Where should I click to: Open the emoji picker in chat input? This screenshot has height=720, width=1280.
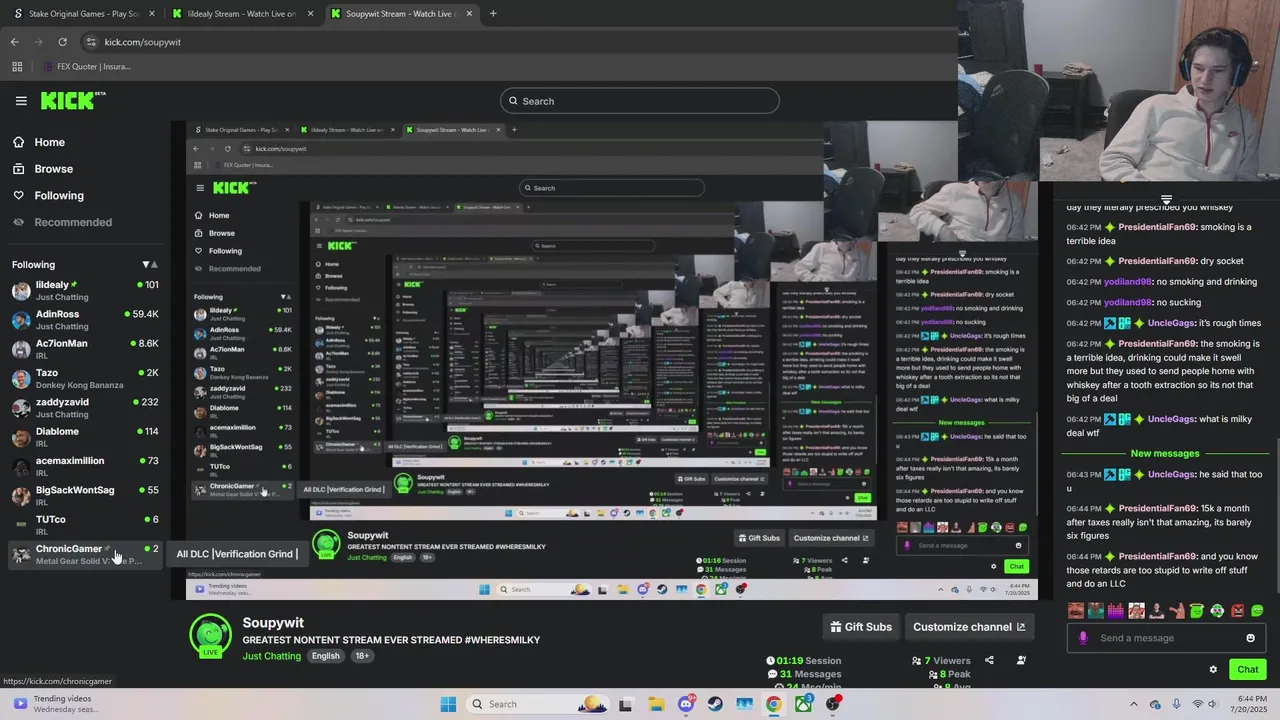point(1250,638)
